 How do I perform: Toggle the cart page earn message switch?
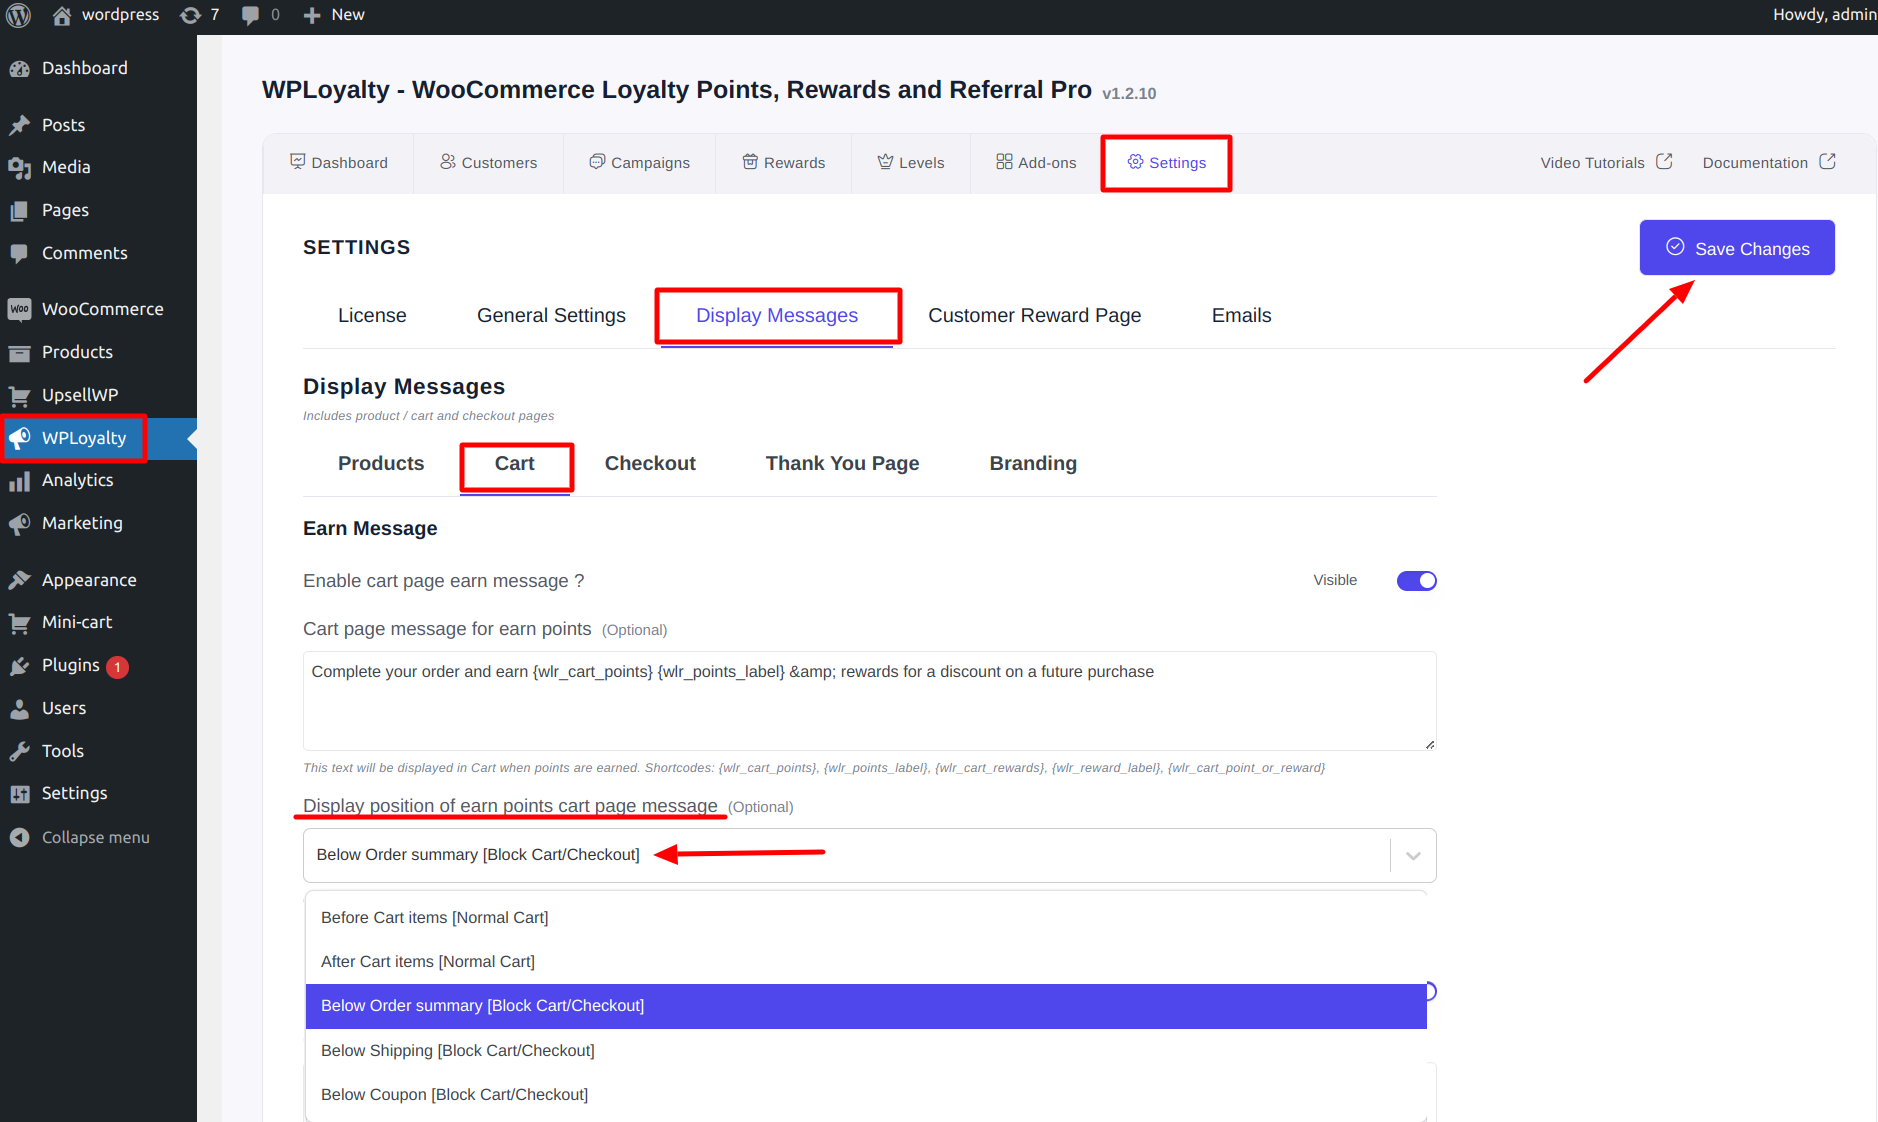click(x=1416, y=581)
